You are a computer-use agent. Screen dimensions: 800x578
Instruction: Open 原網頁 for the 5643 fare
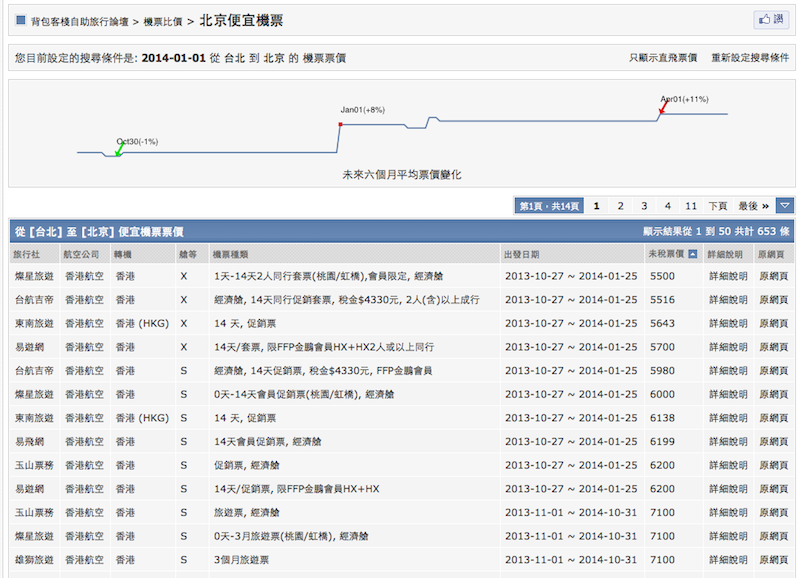coord(773,323)
